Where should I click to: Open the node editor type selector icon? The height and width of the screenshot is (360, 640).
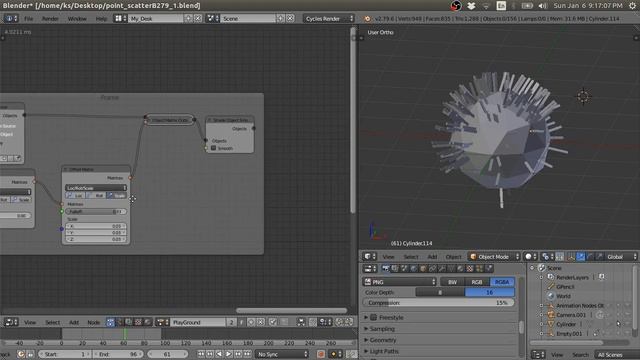(x=11, y=322)
